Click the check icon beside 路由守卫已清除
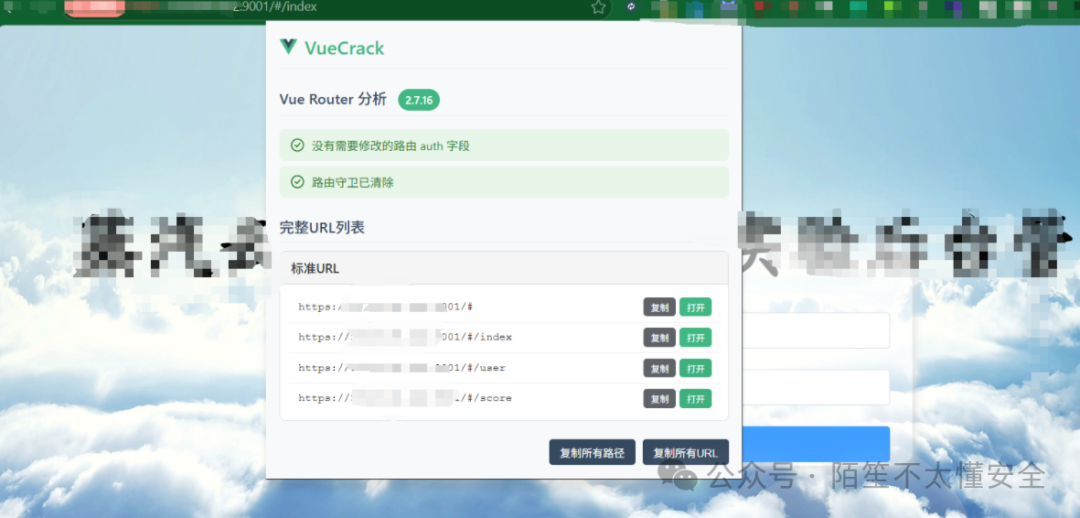The width and height of the screenshot is (1080, 518). (x=298, y=182)
